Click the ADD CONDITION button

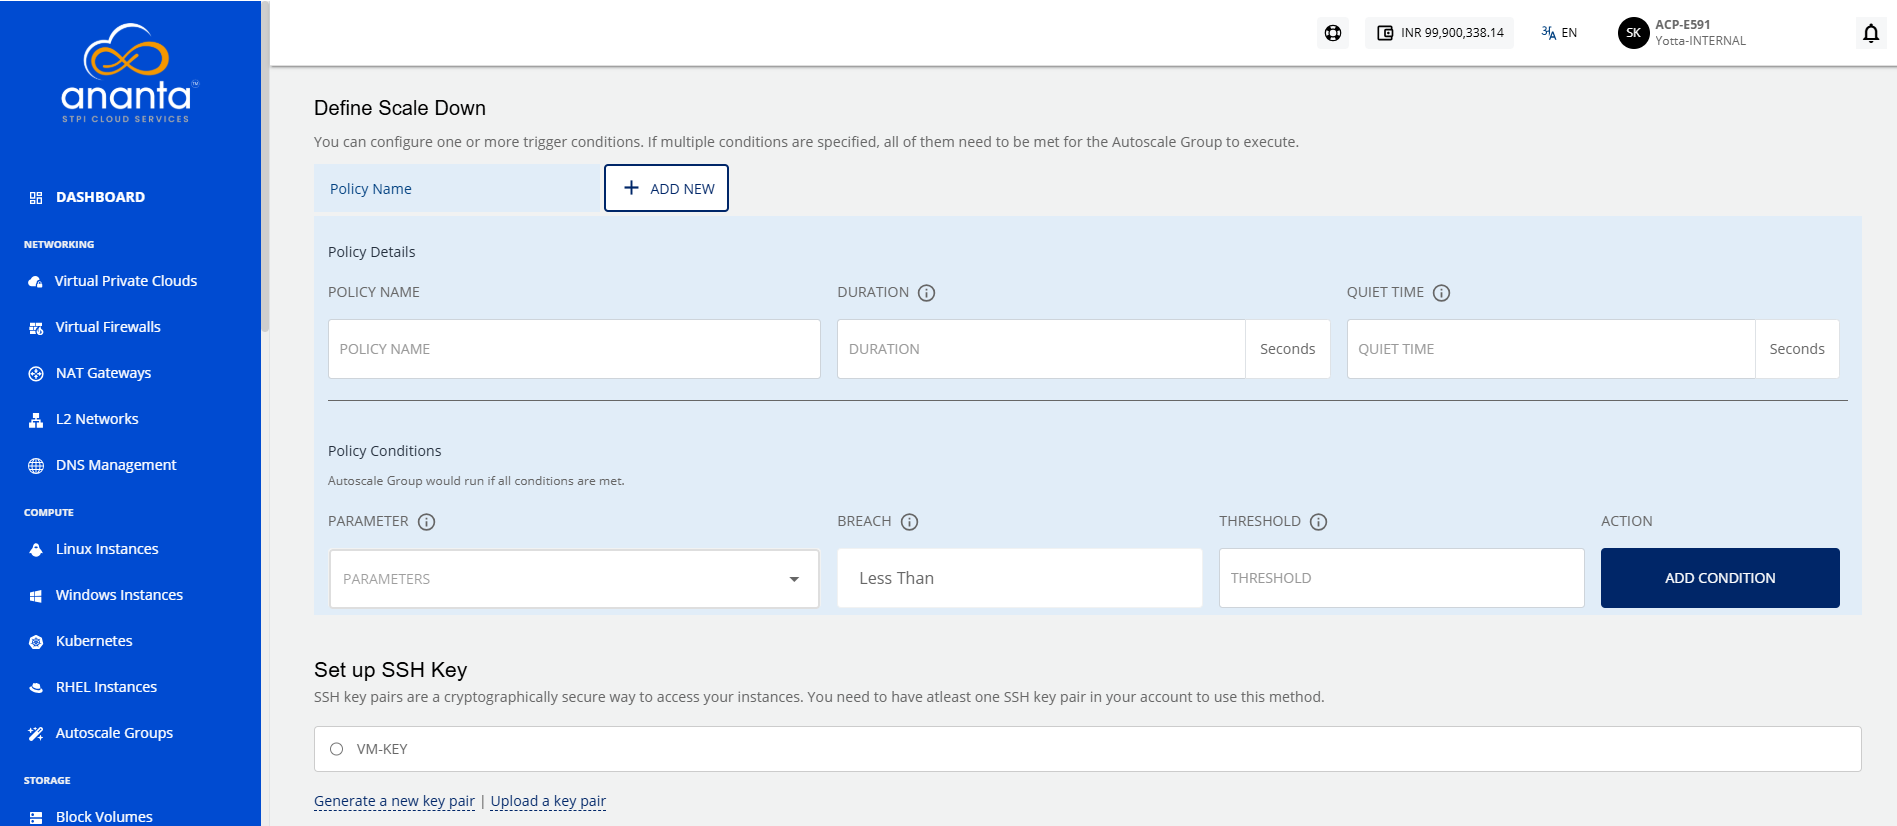[1720, 578]
